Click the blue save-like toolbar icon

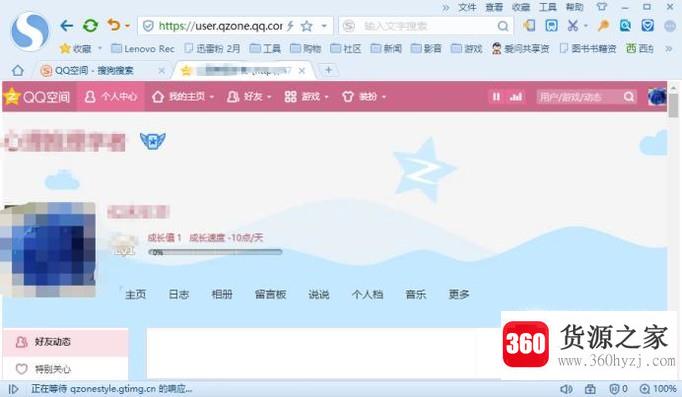pyautogui.click(x=551, y=26)
